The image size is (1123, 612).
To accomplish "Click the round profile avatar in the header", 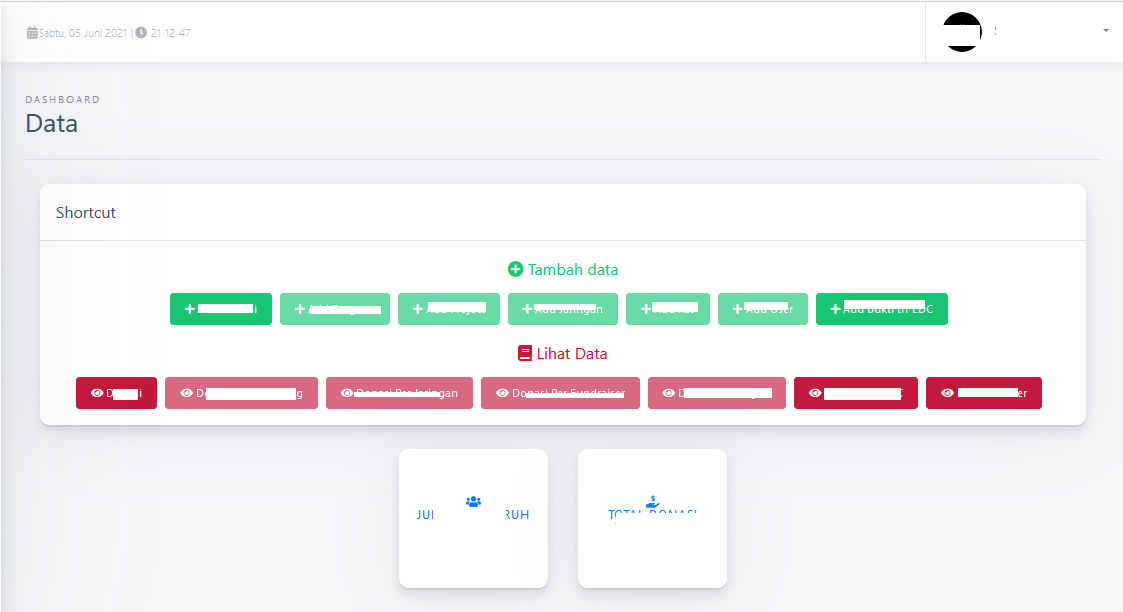I will click(x=962, y=32).
